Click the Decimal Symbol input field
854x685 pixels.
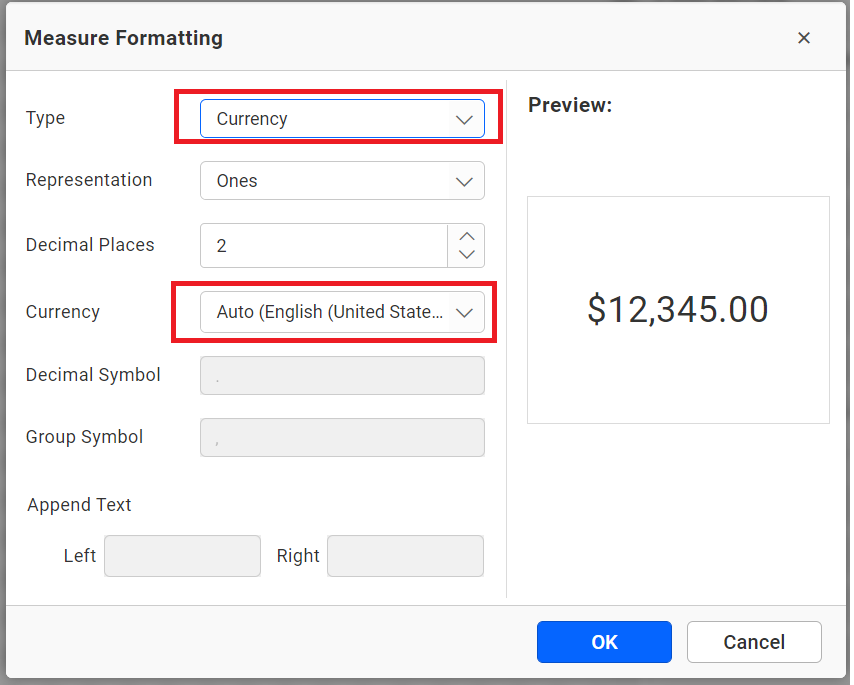[342, 375]
